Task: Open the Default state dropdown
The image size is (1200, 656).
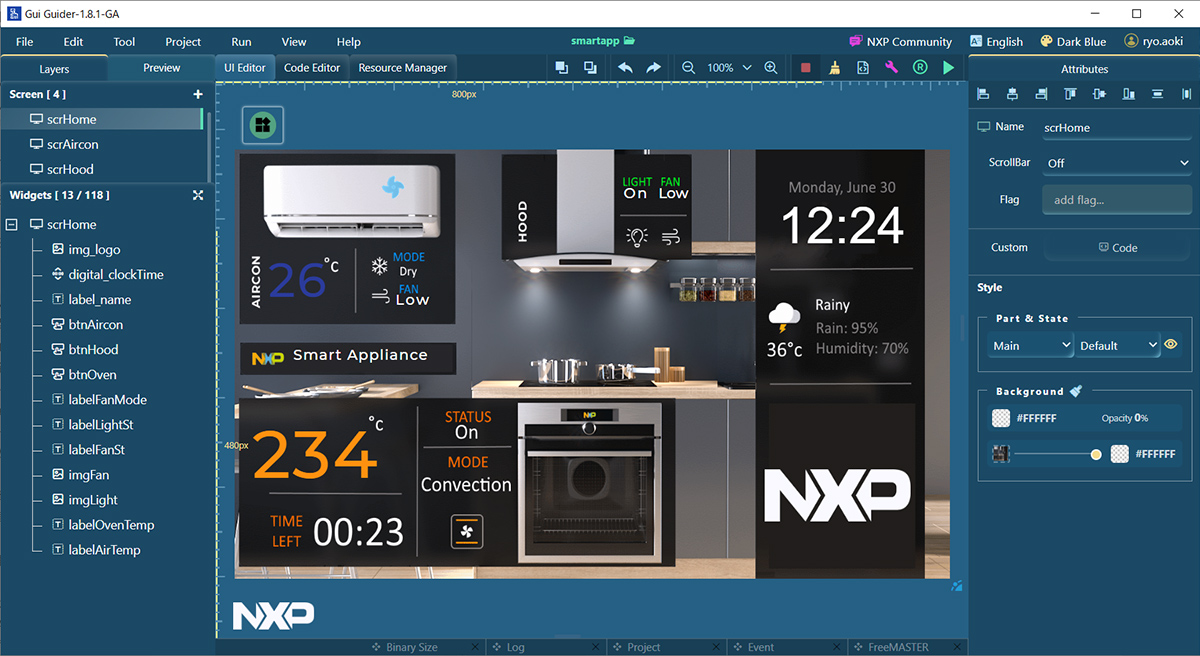Action: click(x=1117, y=345)
